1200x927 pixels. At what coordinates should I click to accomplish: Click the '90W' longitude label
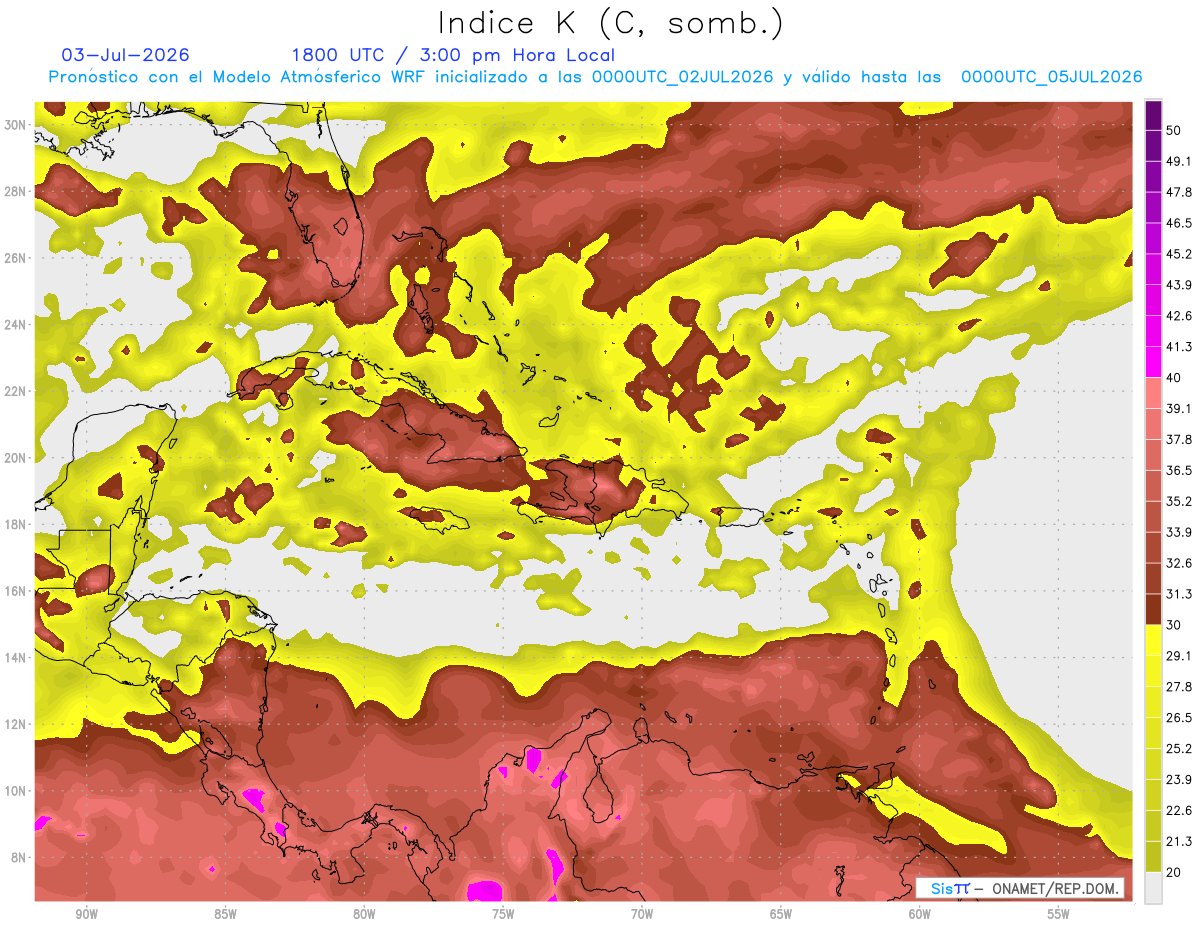click(x=86, y=915)
